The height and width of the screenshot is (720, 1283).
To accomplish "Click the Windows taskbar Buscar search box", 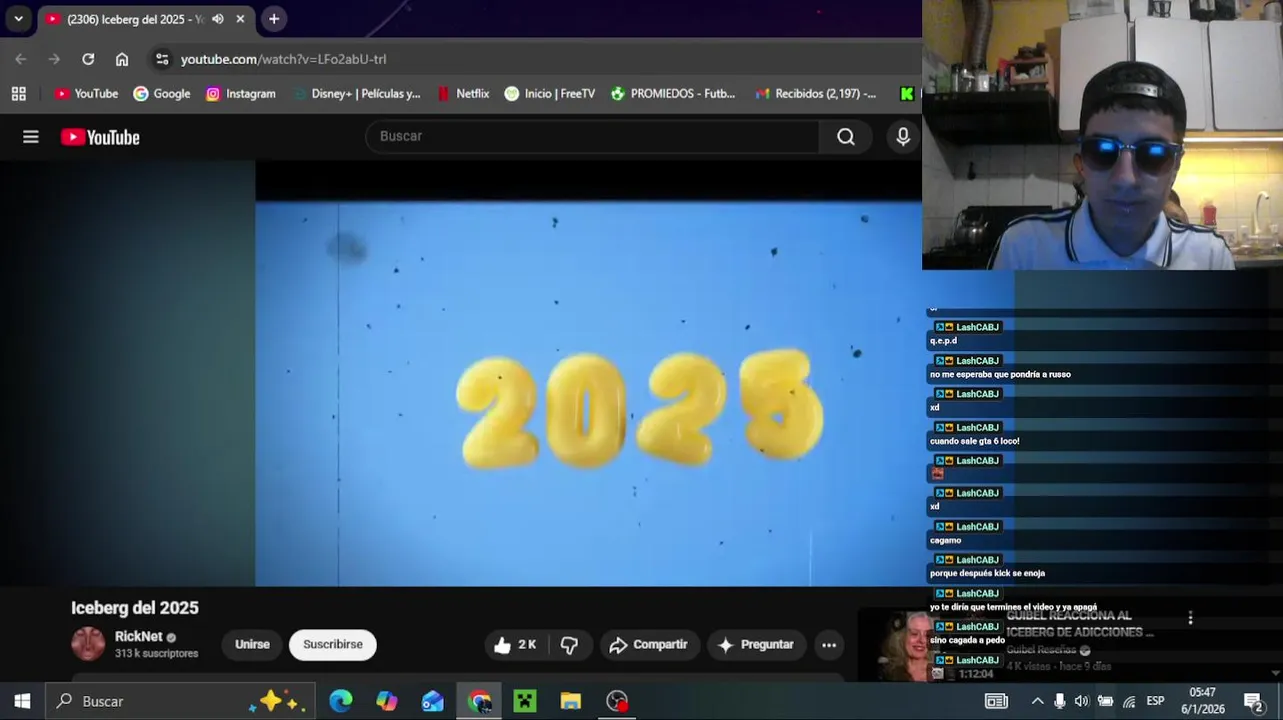I will [x=180, y=701].
